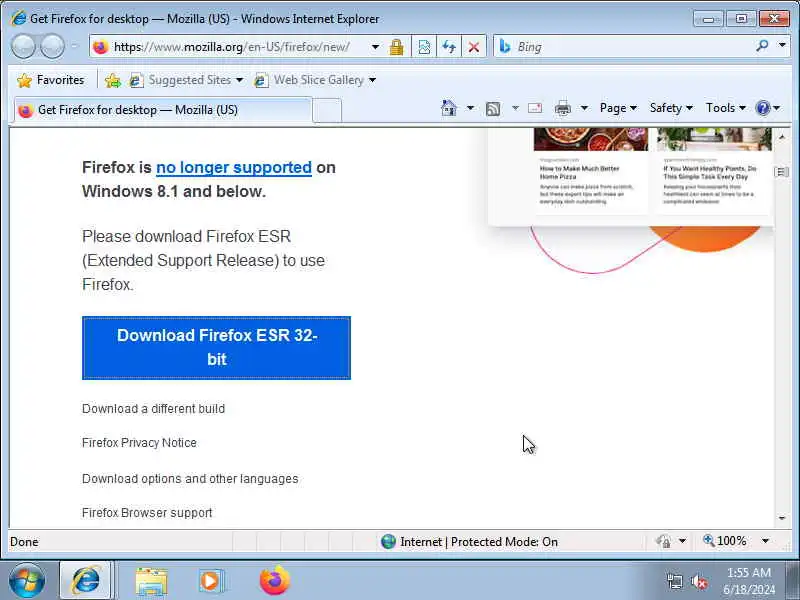Open the zoom level dropdown arrow

click(x=765, y=541)
